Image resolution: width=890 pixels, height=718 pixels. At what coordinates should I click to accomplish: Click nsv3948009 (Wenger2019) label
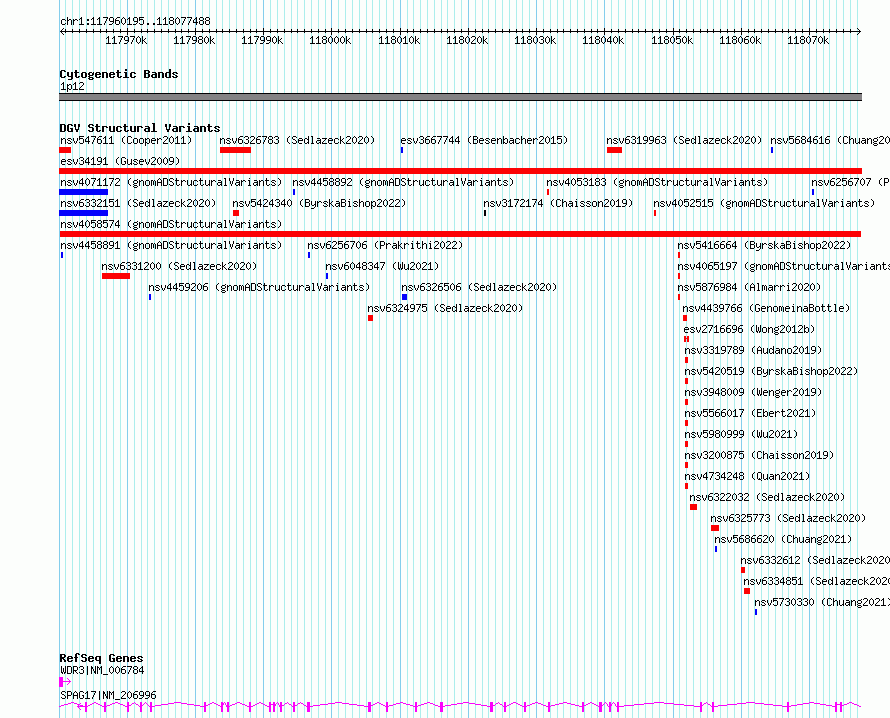[753, 392]
